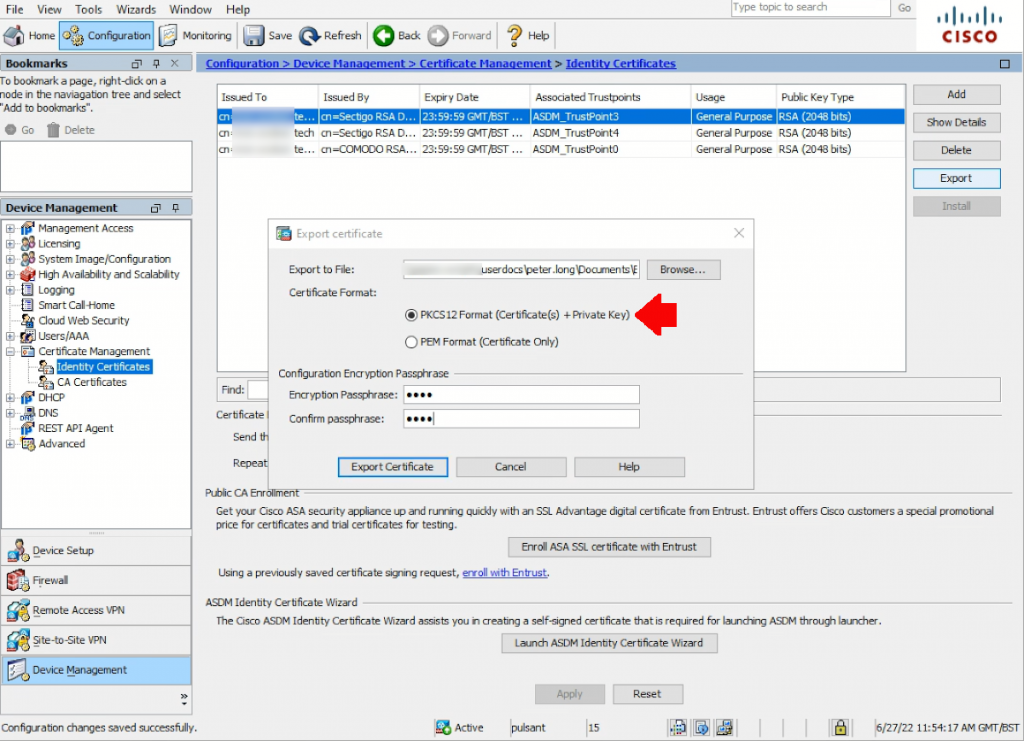Open the Tools menu

88,9
